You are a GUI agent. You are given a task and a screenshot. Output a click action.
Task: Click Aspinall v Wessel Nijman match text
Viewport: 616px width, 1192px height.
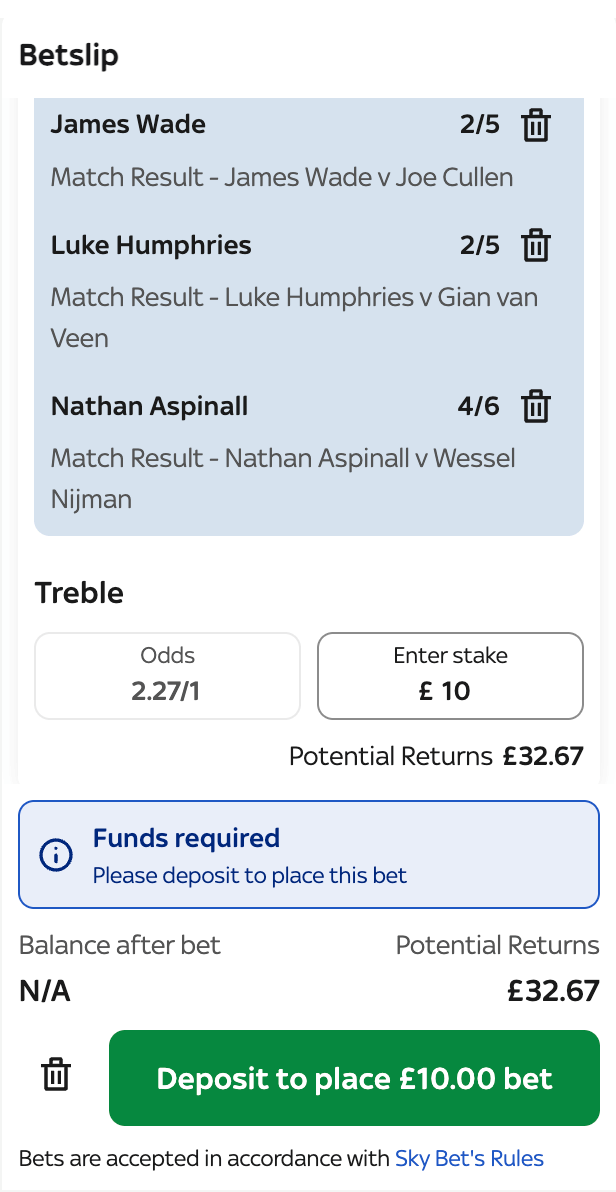tap(283, 479)
